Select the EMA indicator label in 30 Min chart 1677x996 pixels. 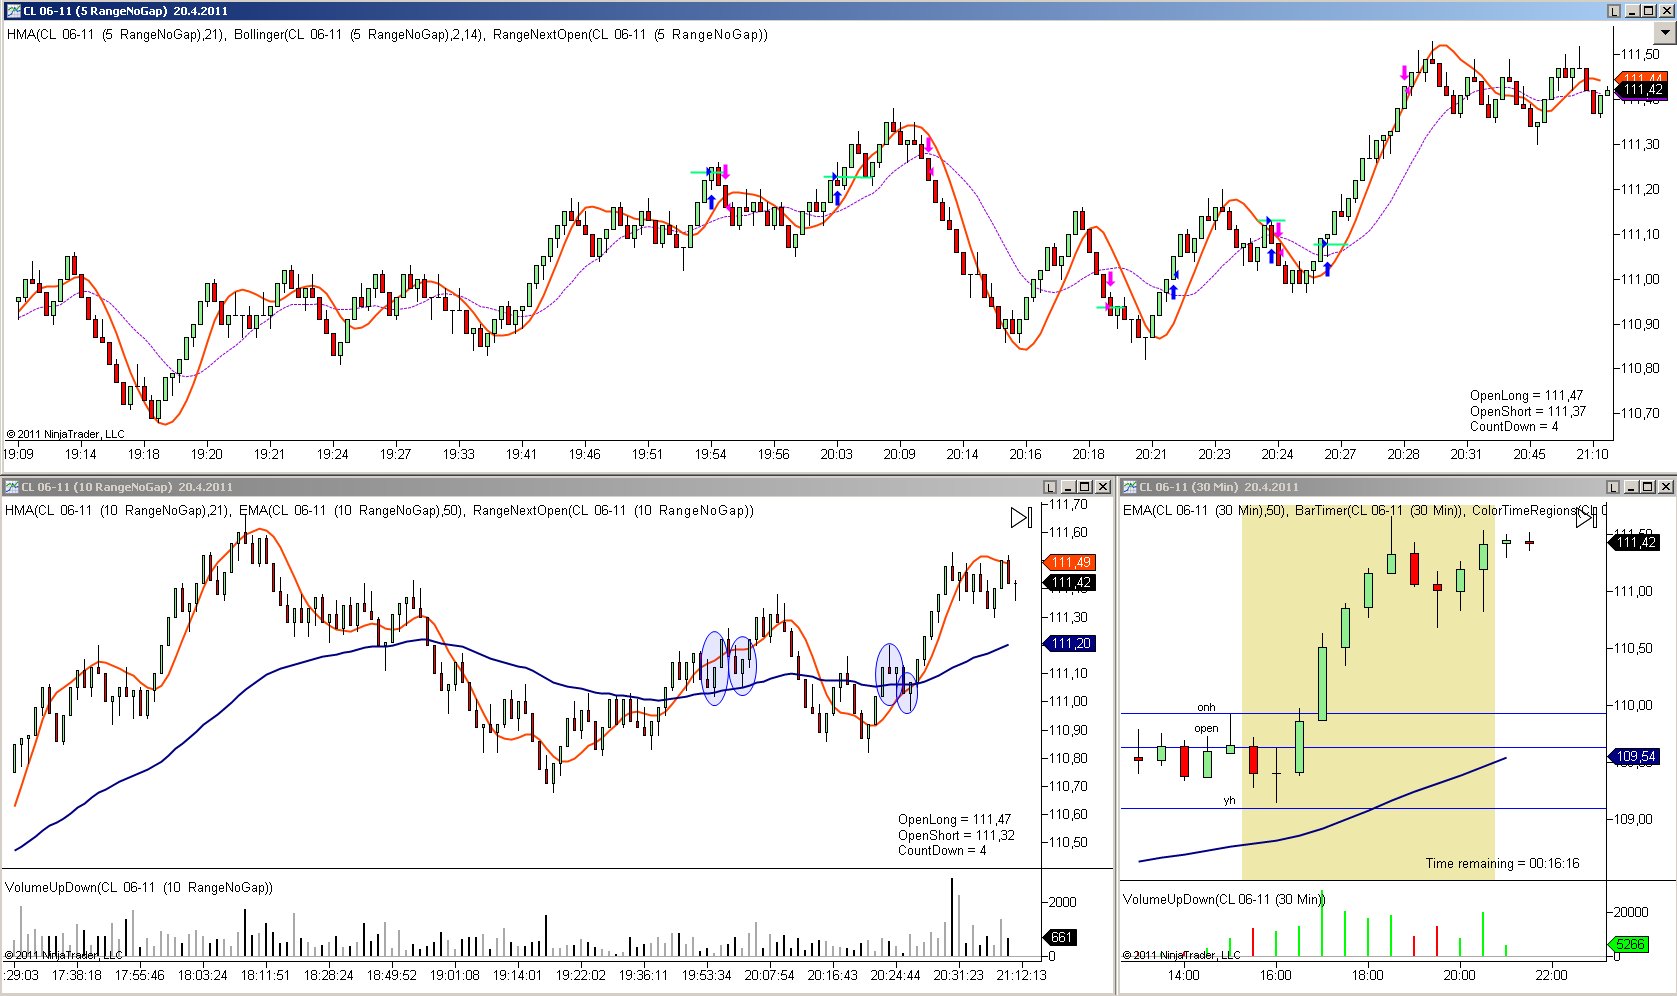[x=1205, y=510]
